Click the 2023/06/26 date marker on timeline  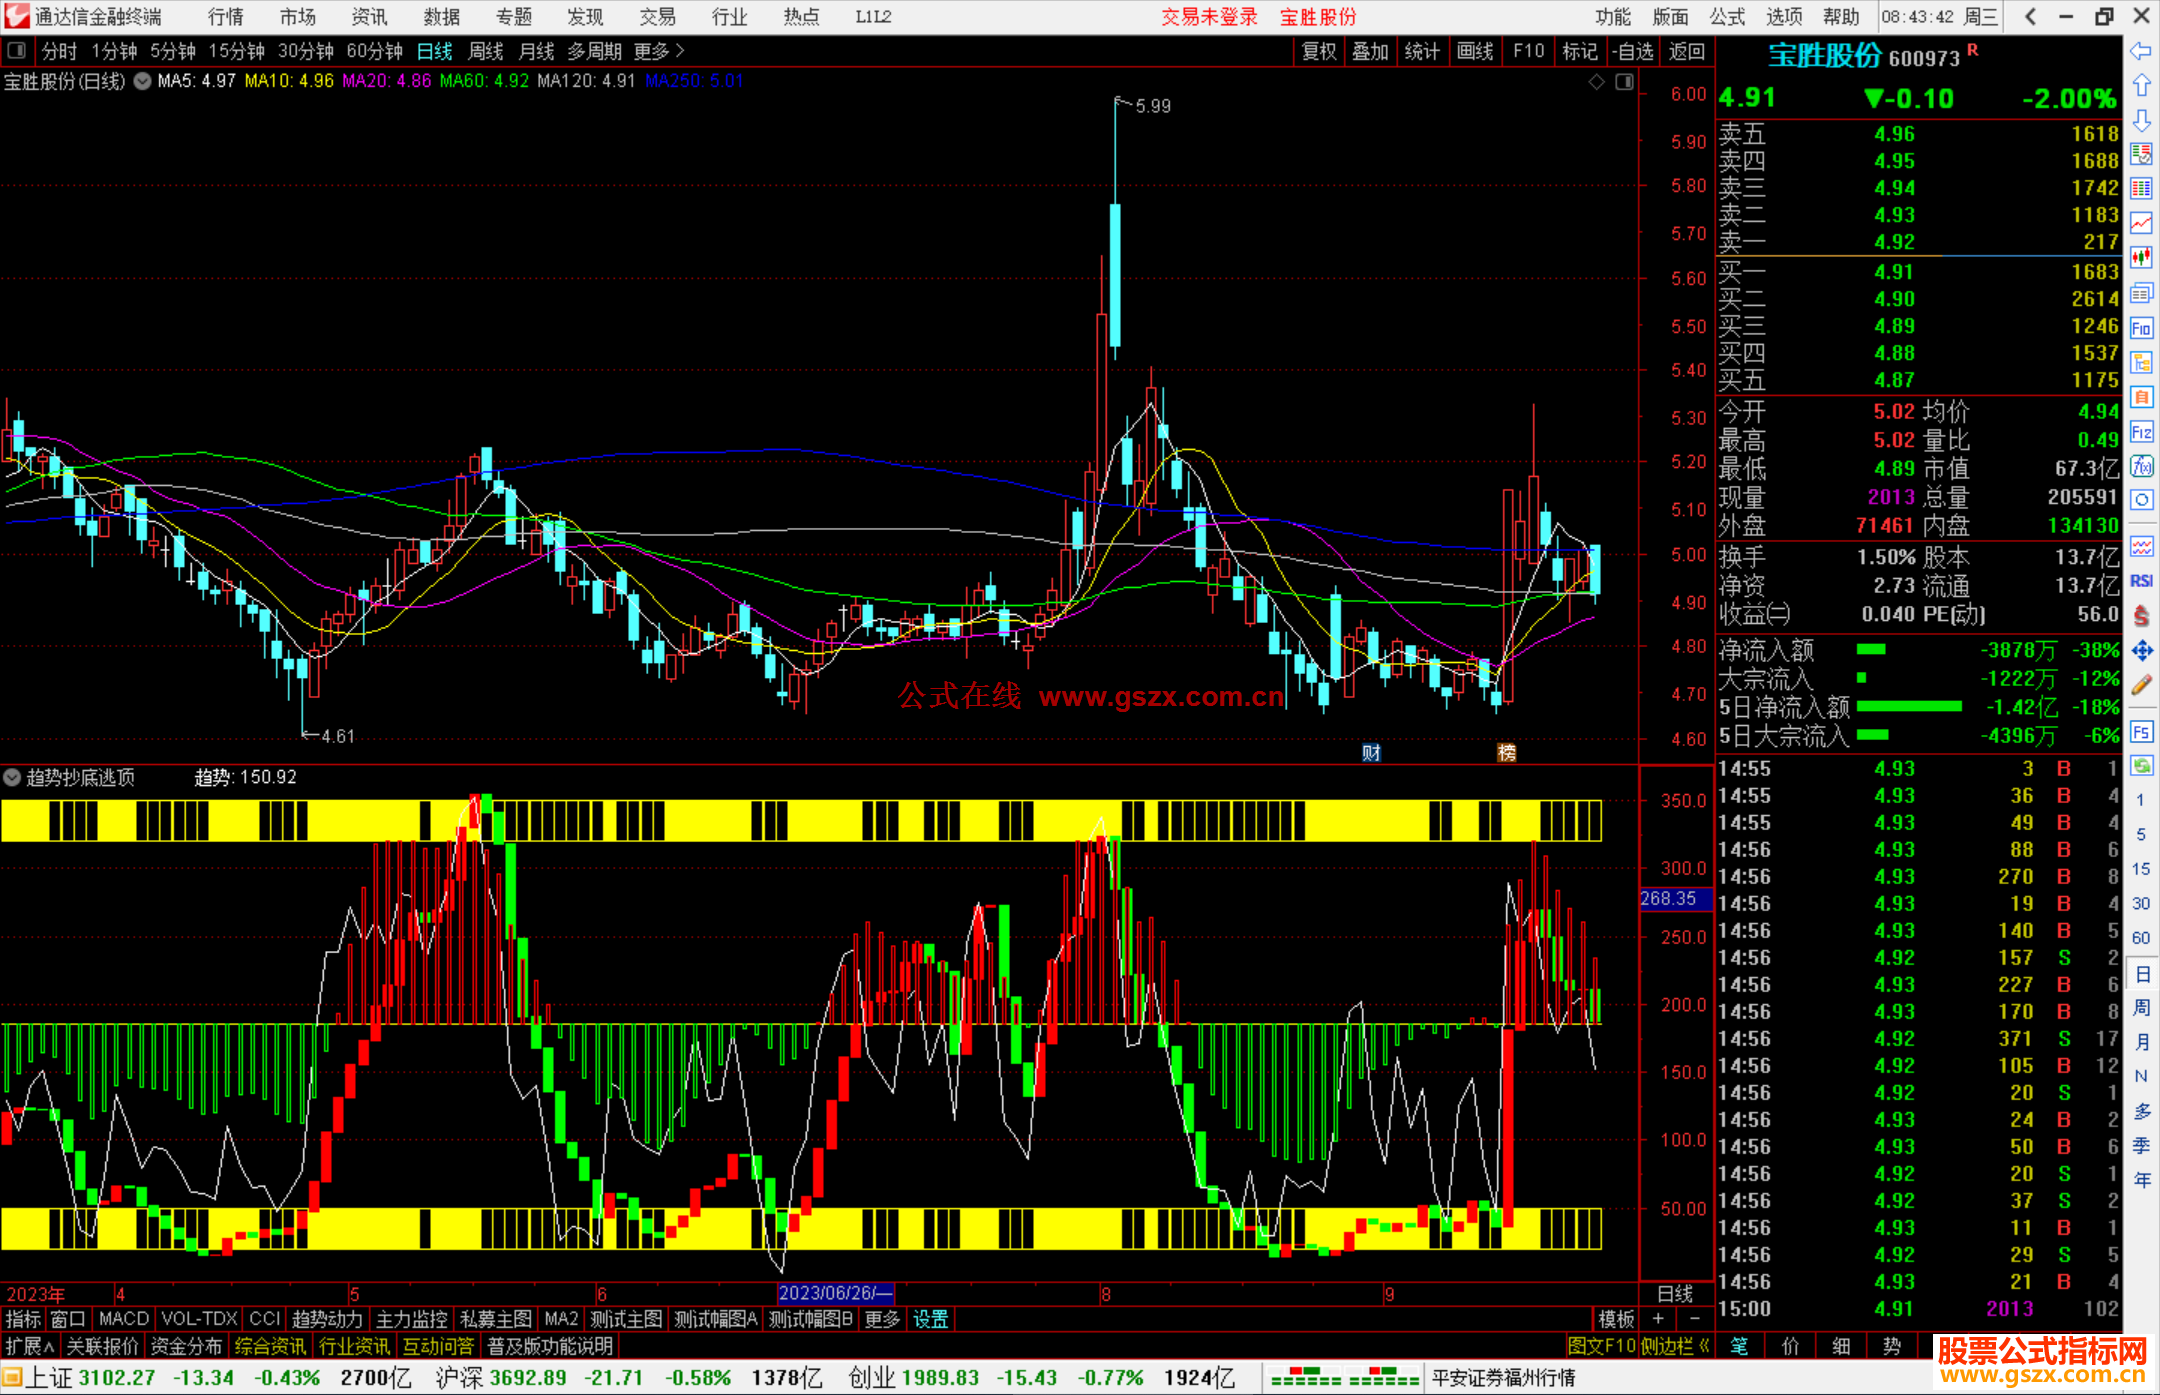point(835,1293)
